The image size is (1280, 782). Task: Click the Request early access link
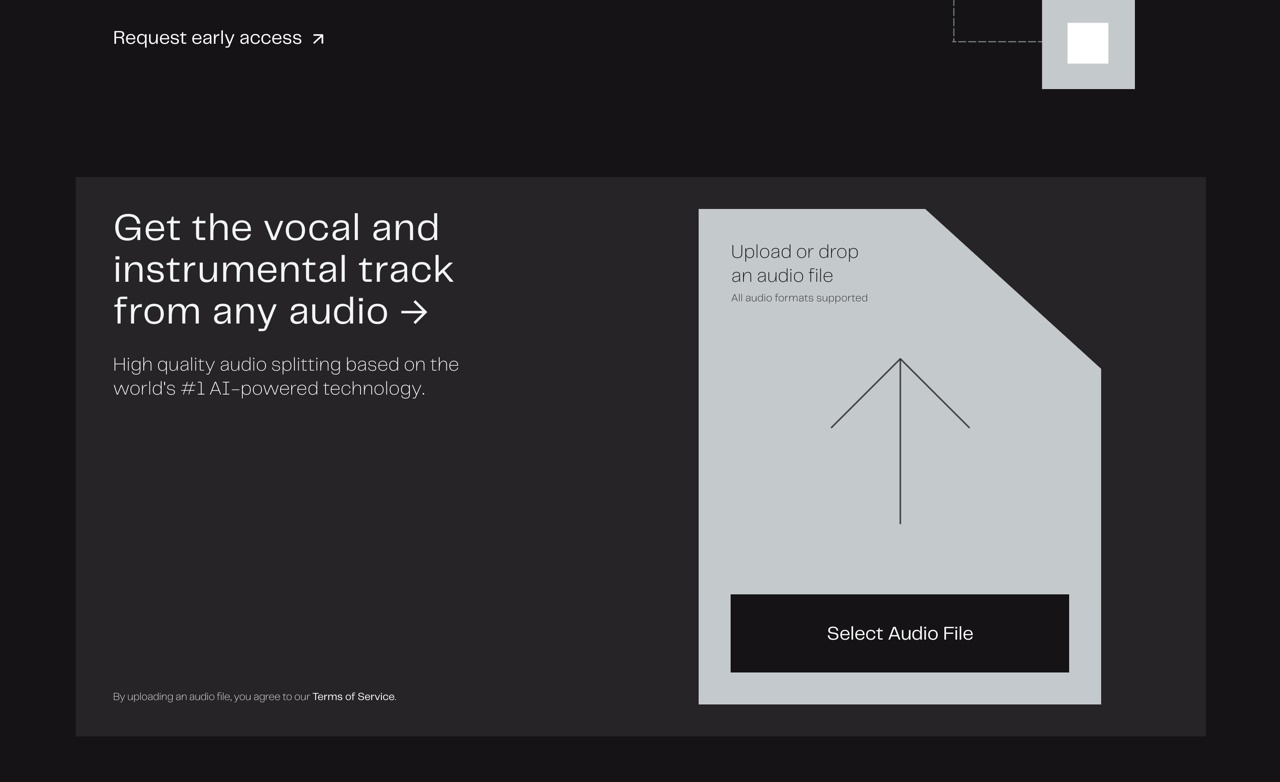click(207, 38)
